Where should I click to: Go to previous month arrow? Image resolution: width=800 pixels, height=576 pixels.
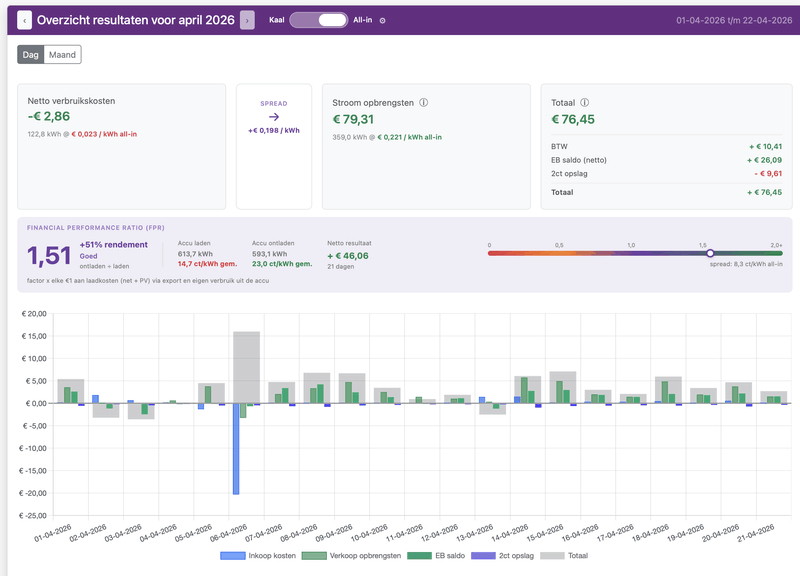coord(24,20)
